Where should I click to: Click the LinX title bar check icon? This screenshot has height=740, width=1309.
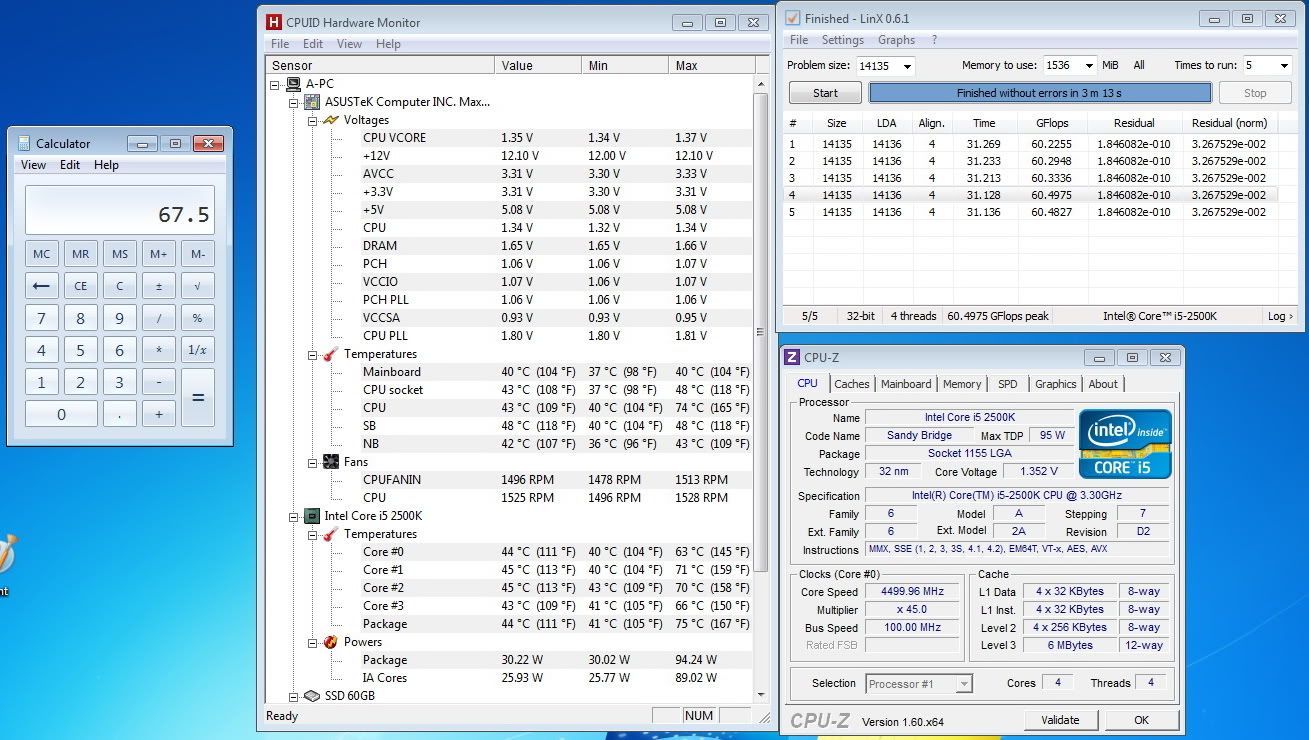click(x=793, y=18)
